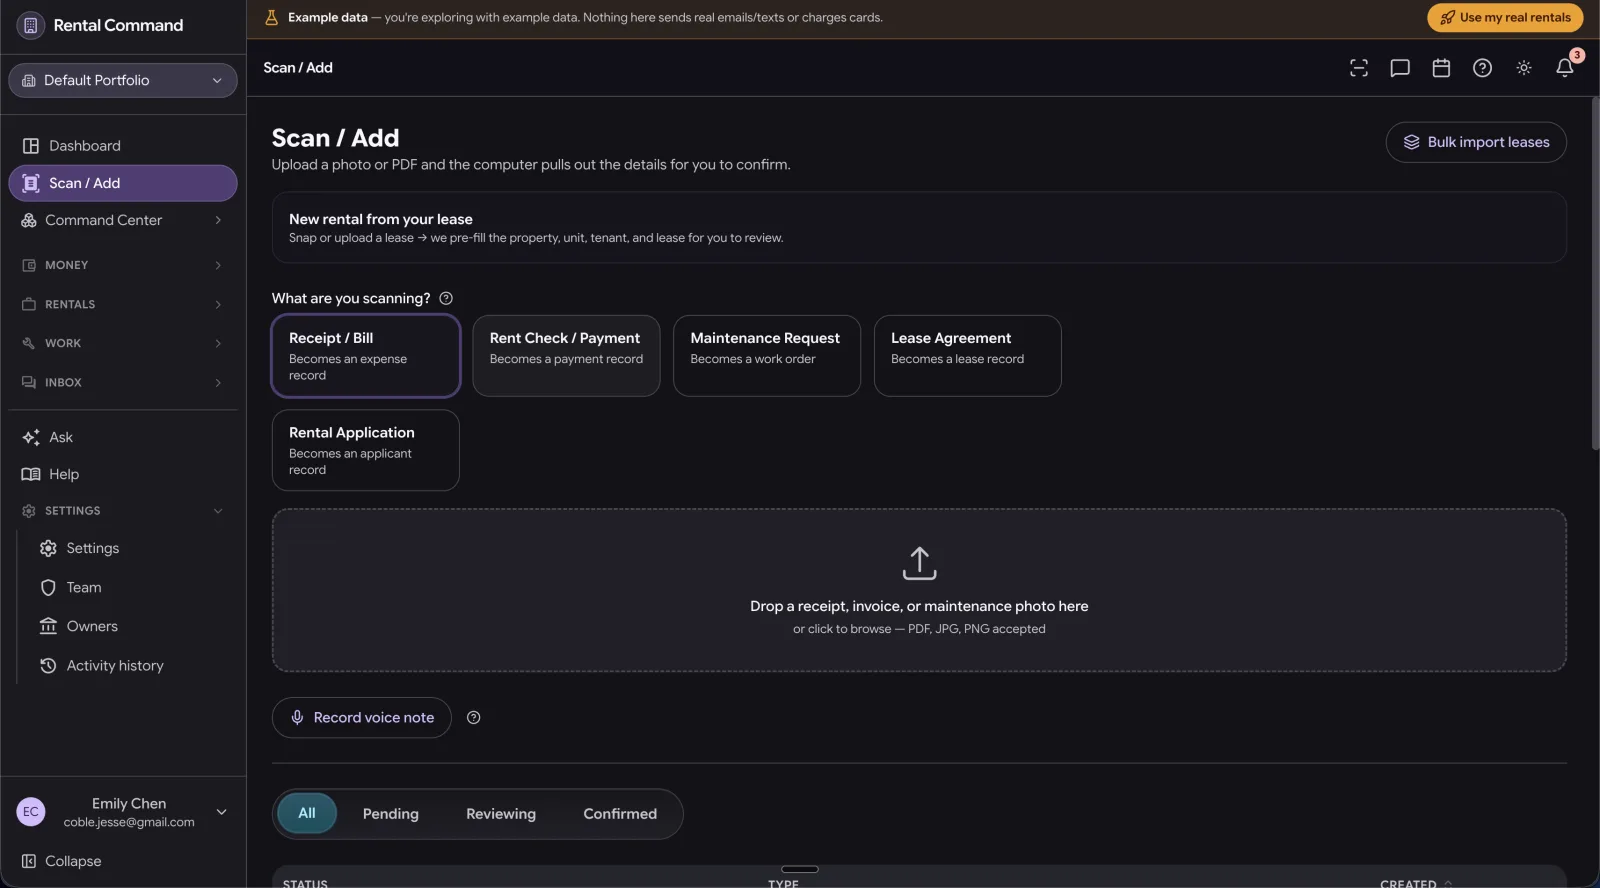
Task: Click the upload arrow icon in drop zone
Action: coord(919,563)
